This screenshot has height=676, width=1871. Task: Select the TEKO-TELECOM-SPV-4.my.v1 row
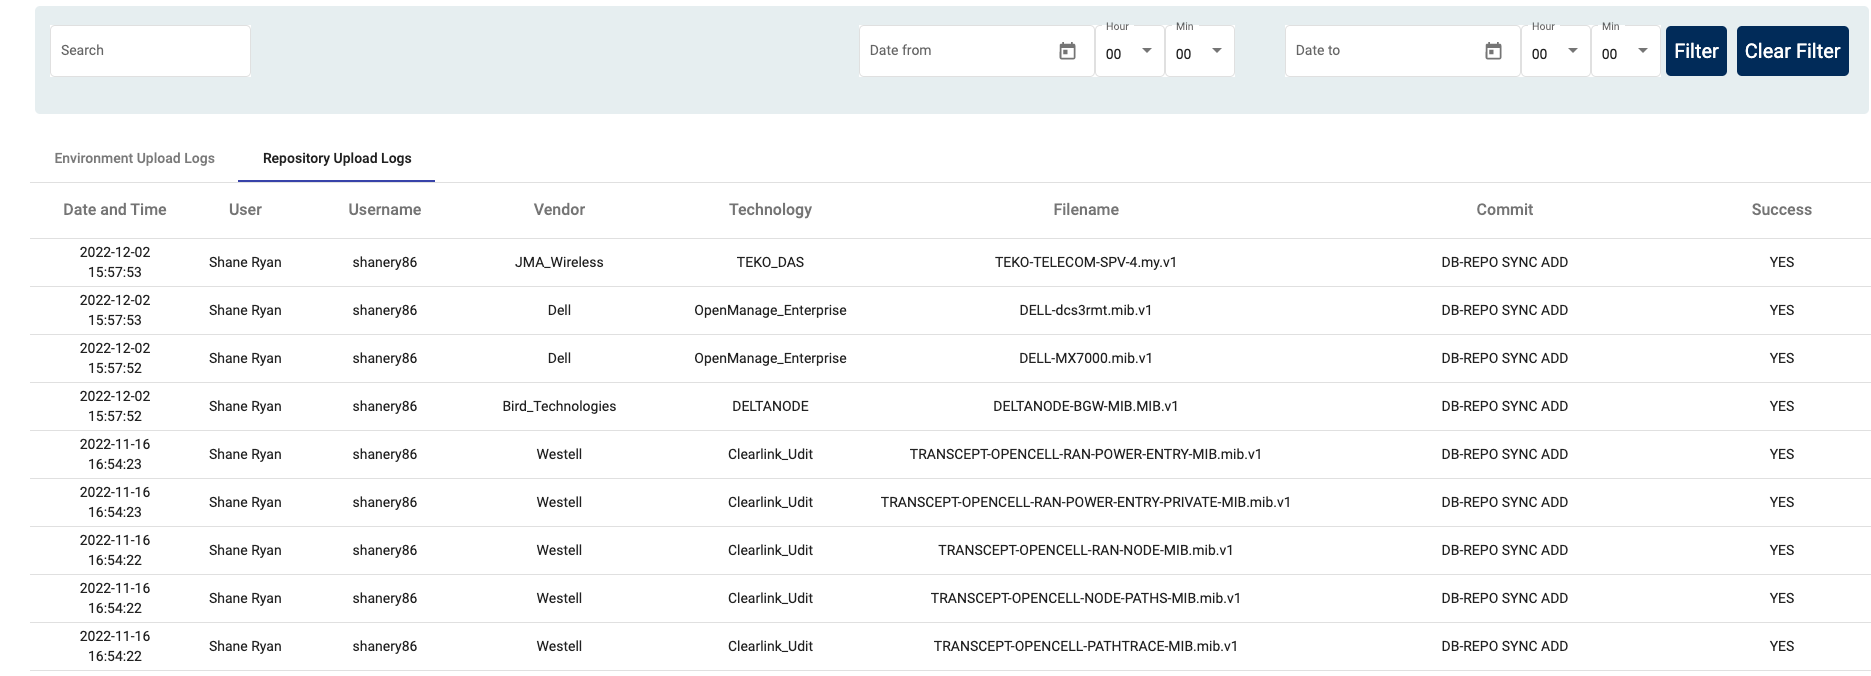click(1085, 262)
